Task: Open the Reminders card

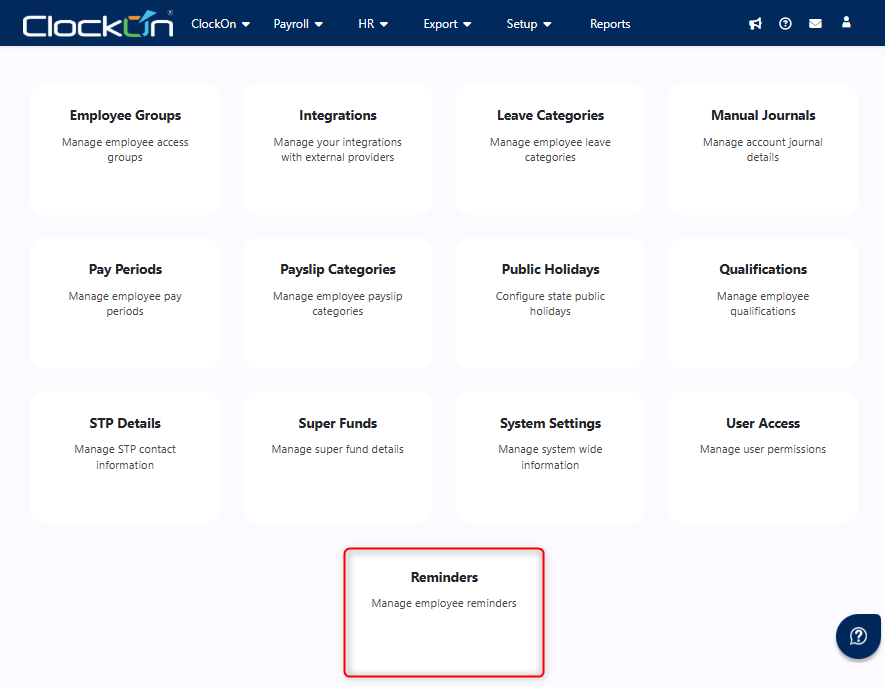Action: coord(444,612)
